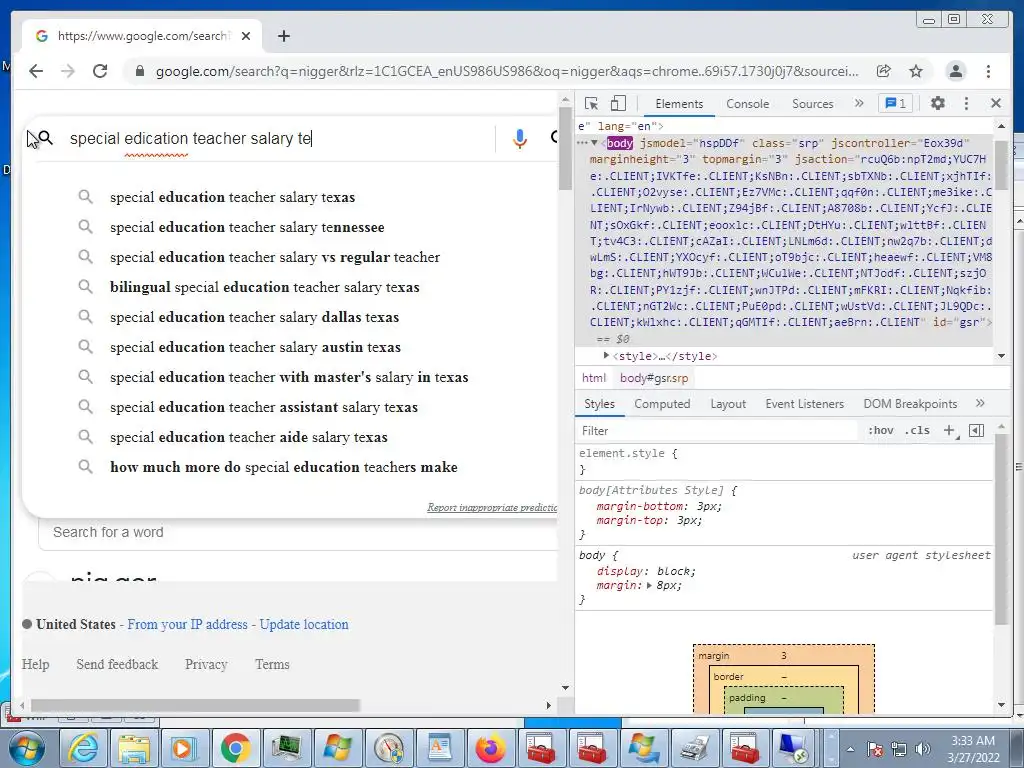1024x768 pixels.
Task: Open the DevTools issues counter badge
Action: click(x=895, y=103)
